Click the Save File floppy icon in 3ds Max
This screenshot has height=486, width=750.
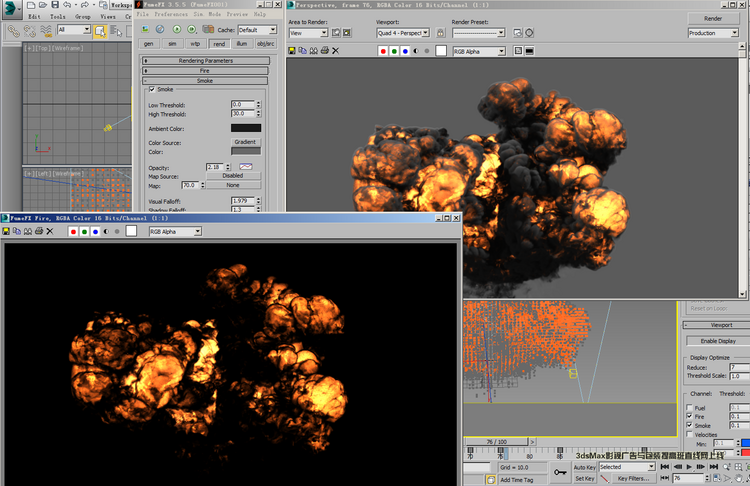[x=55, y=5]
